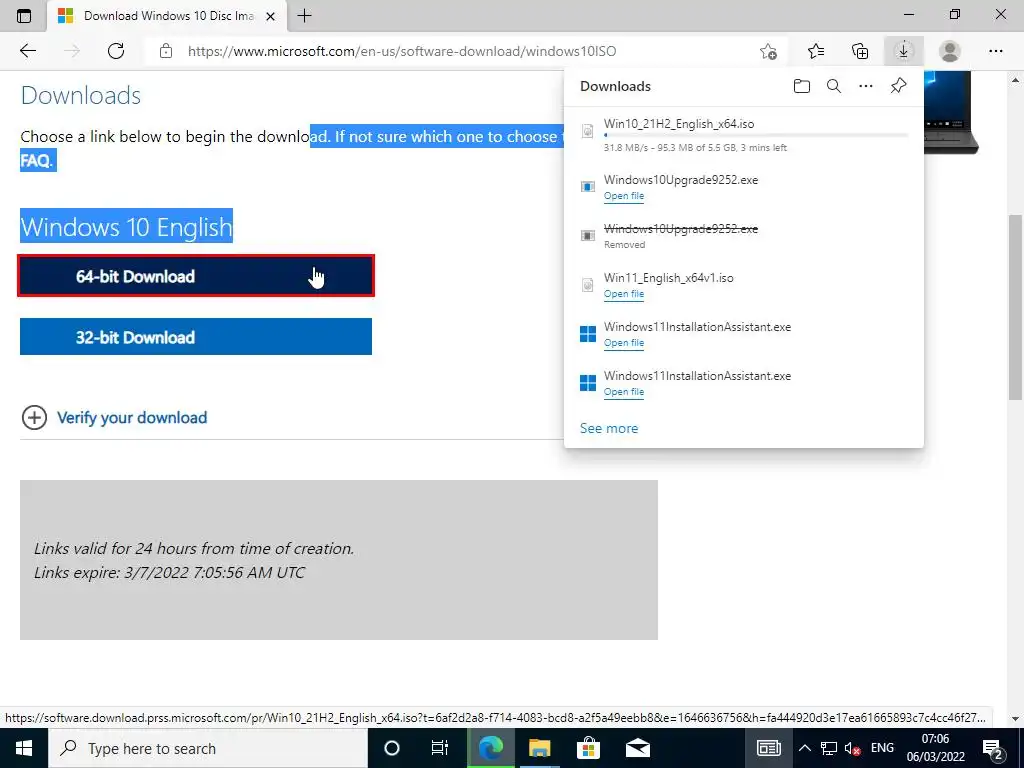This screenshot has height=768, width=1024.
Task: Click the taskbar search box
Action: [x=208, y=748]
